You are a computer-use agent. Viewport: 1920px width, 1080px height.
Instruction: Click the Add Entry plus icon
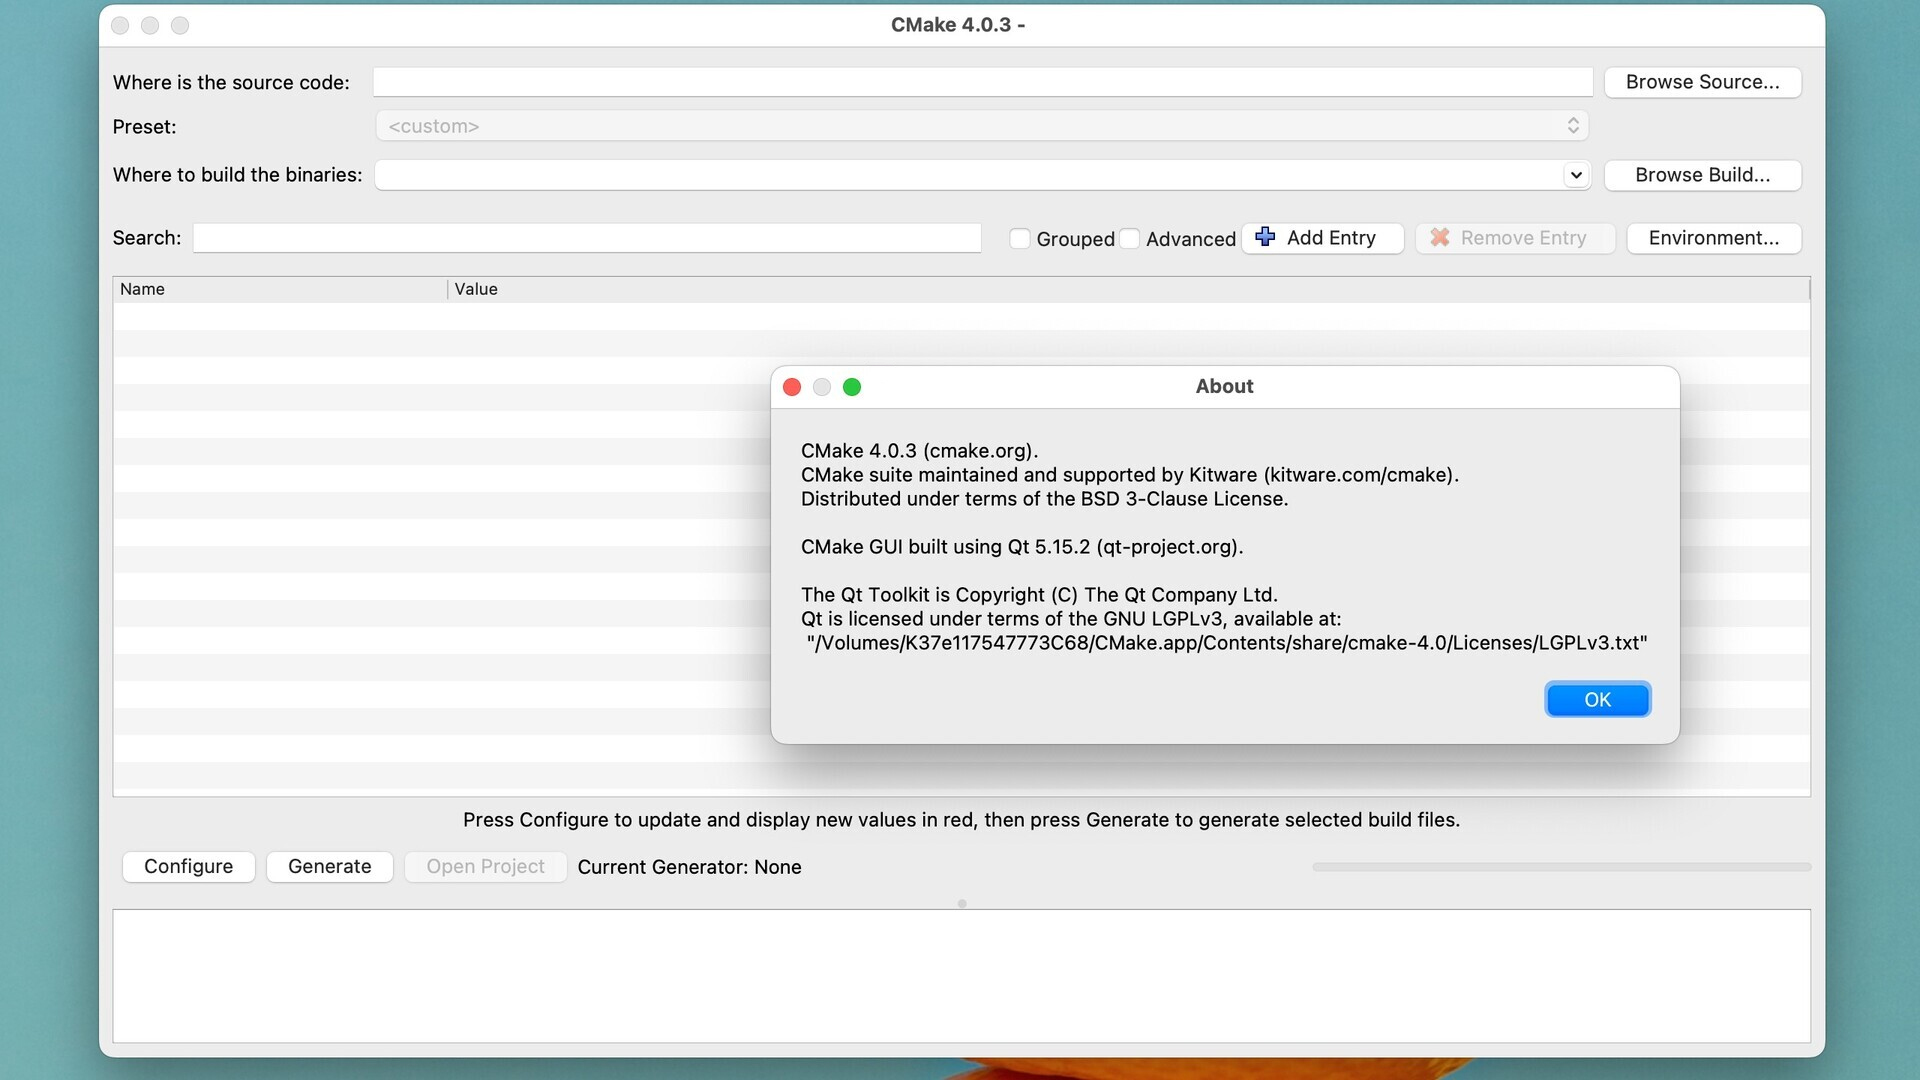tap(1266, 237)
